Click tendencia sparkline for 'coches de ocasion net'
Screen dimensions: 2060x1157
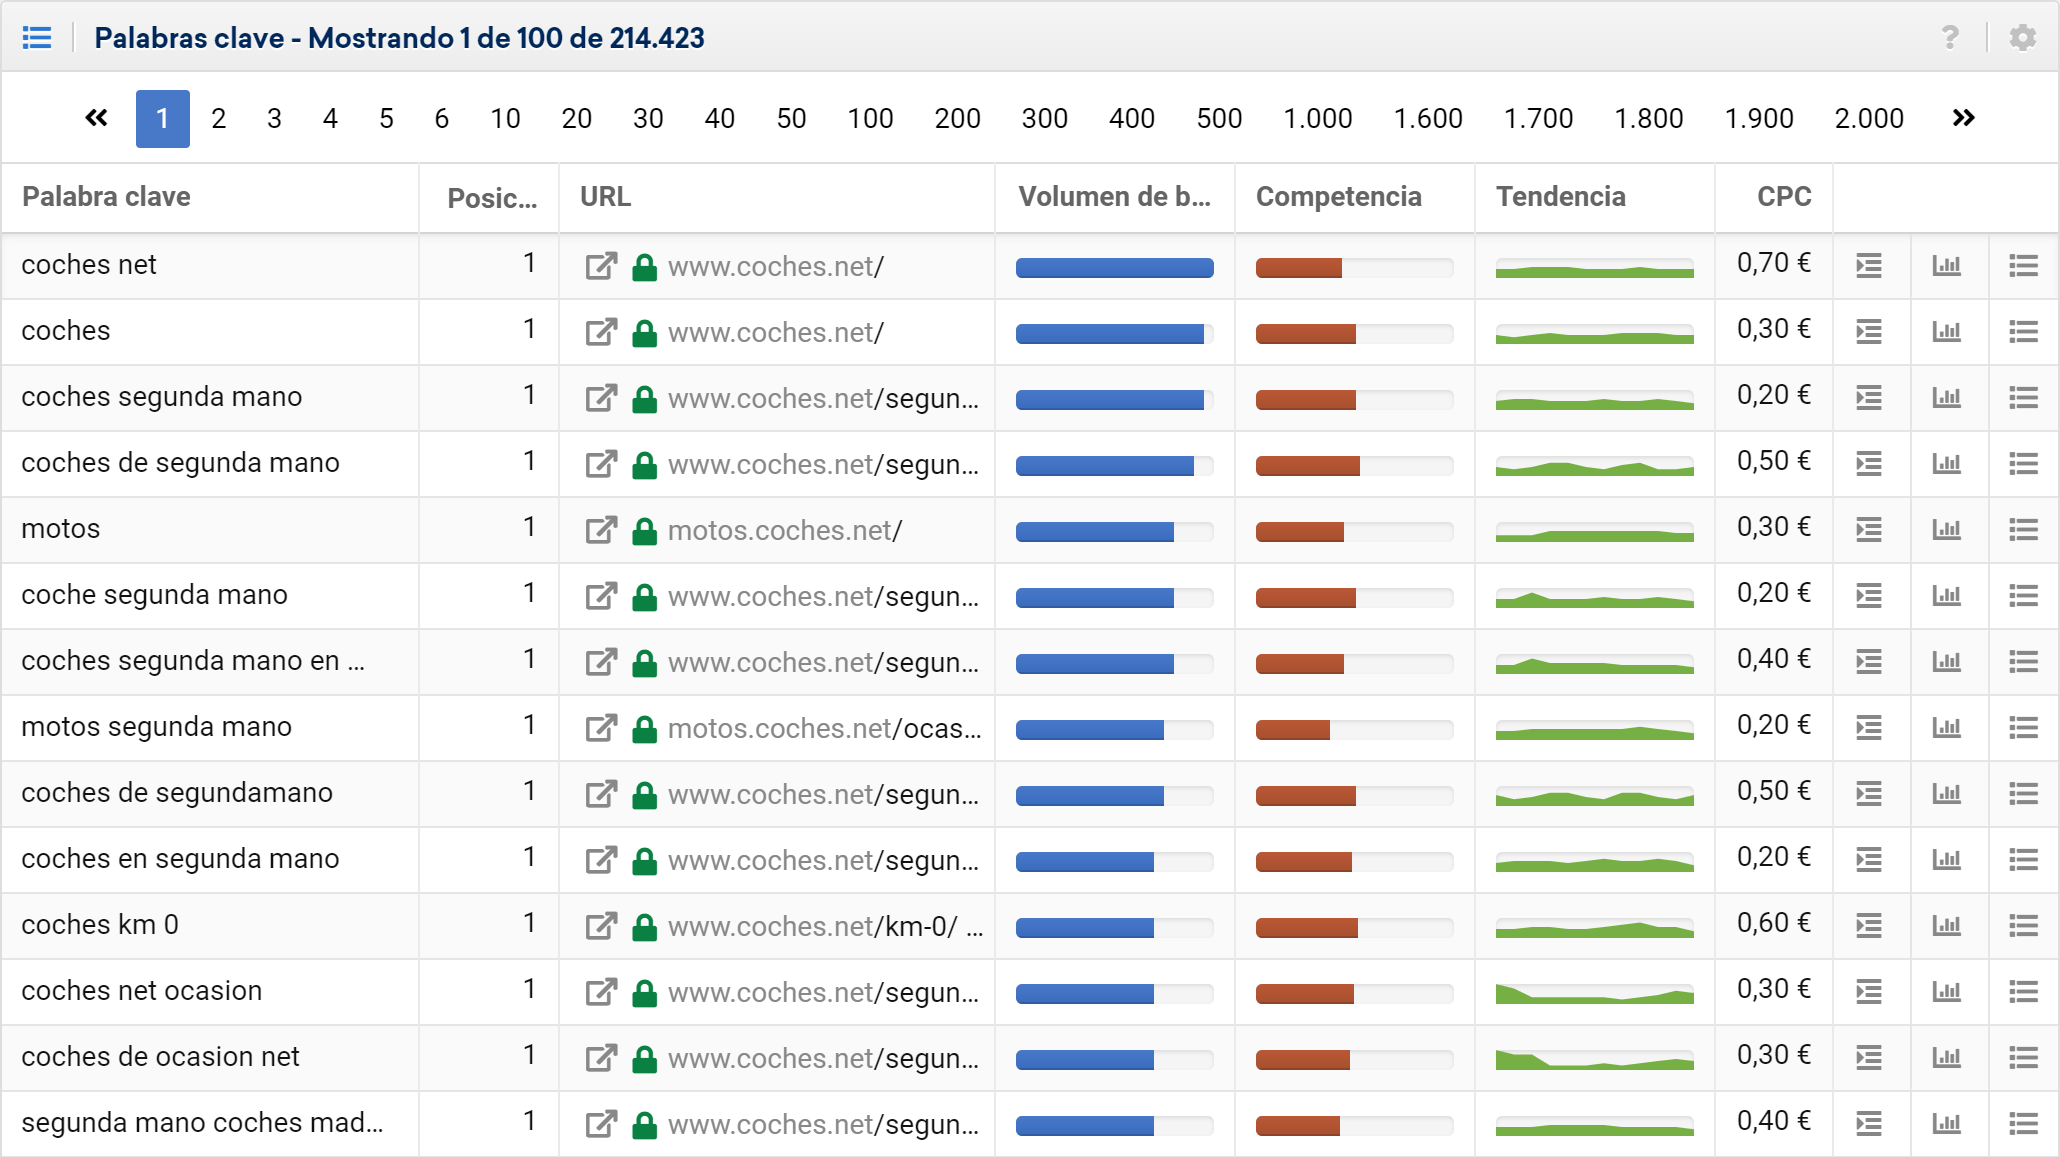tap(1594, 1059)
